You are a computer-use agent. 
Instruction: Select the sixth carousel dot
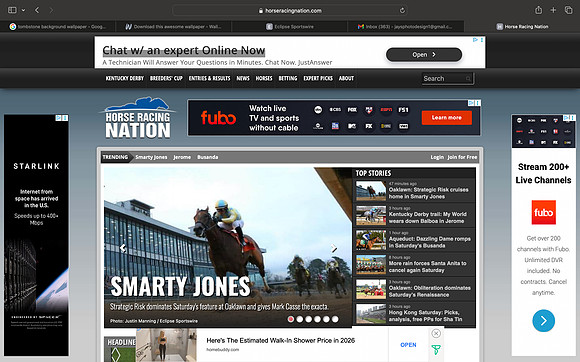point(335,319)
